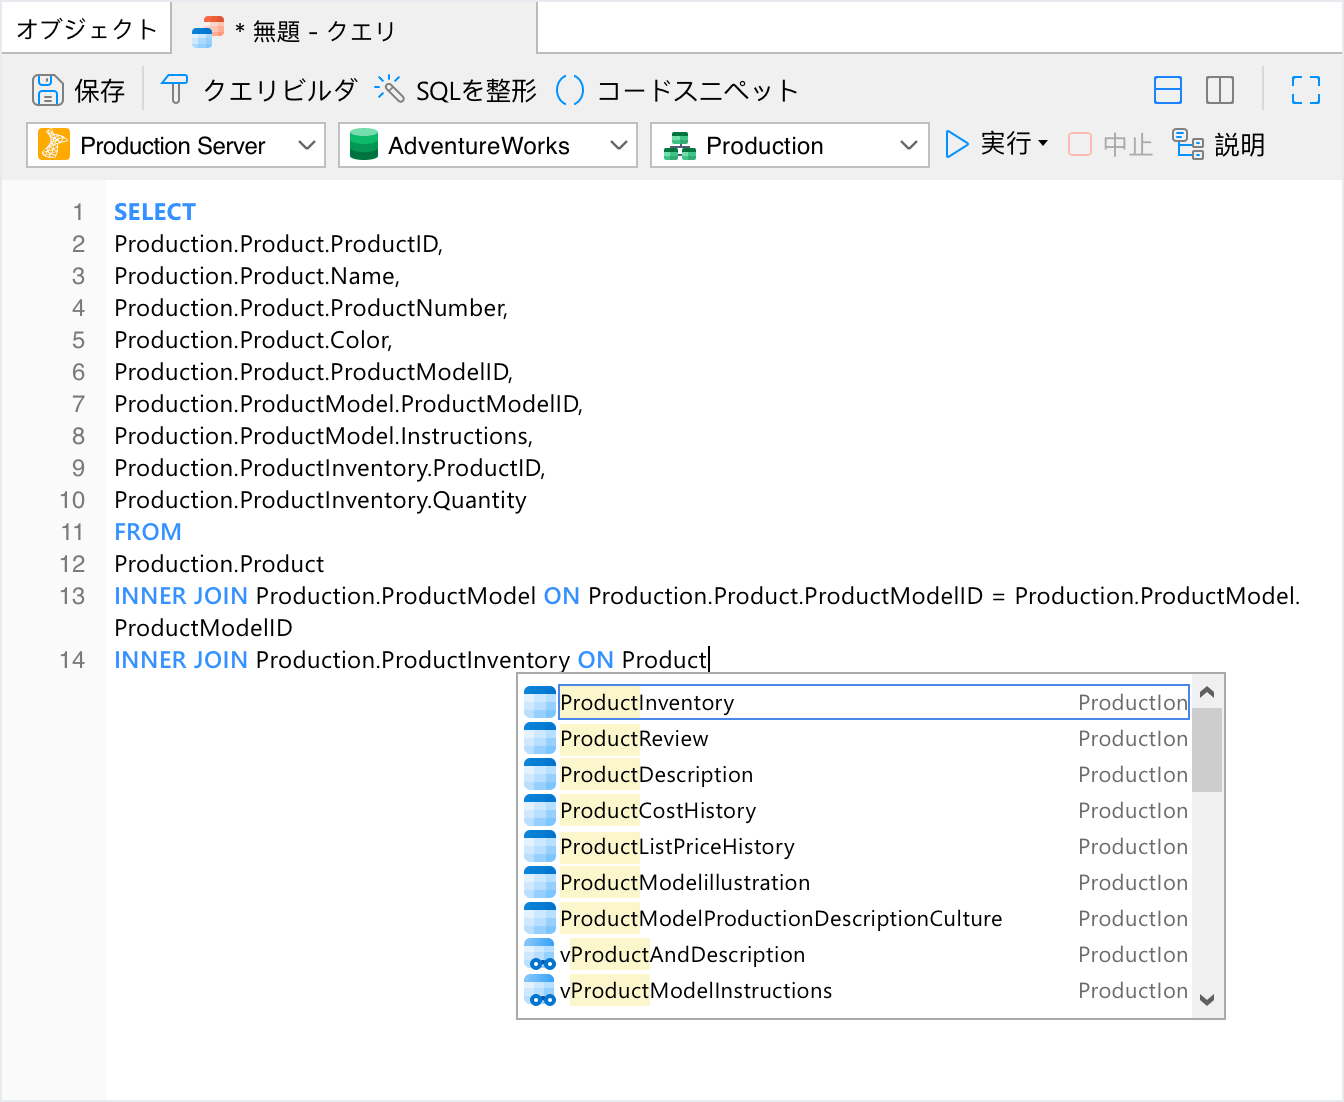Click the Explain (説明) icon
This screenshot has width=1344, height=1102.
click(1188, 145)
